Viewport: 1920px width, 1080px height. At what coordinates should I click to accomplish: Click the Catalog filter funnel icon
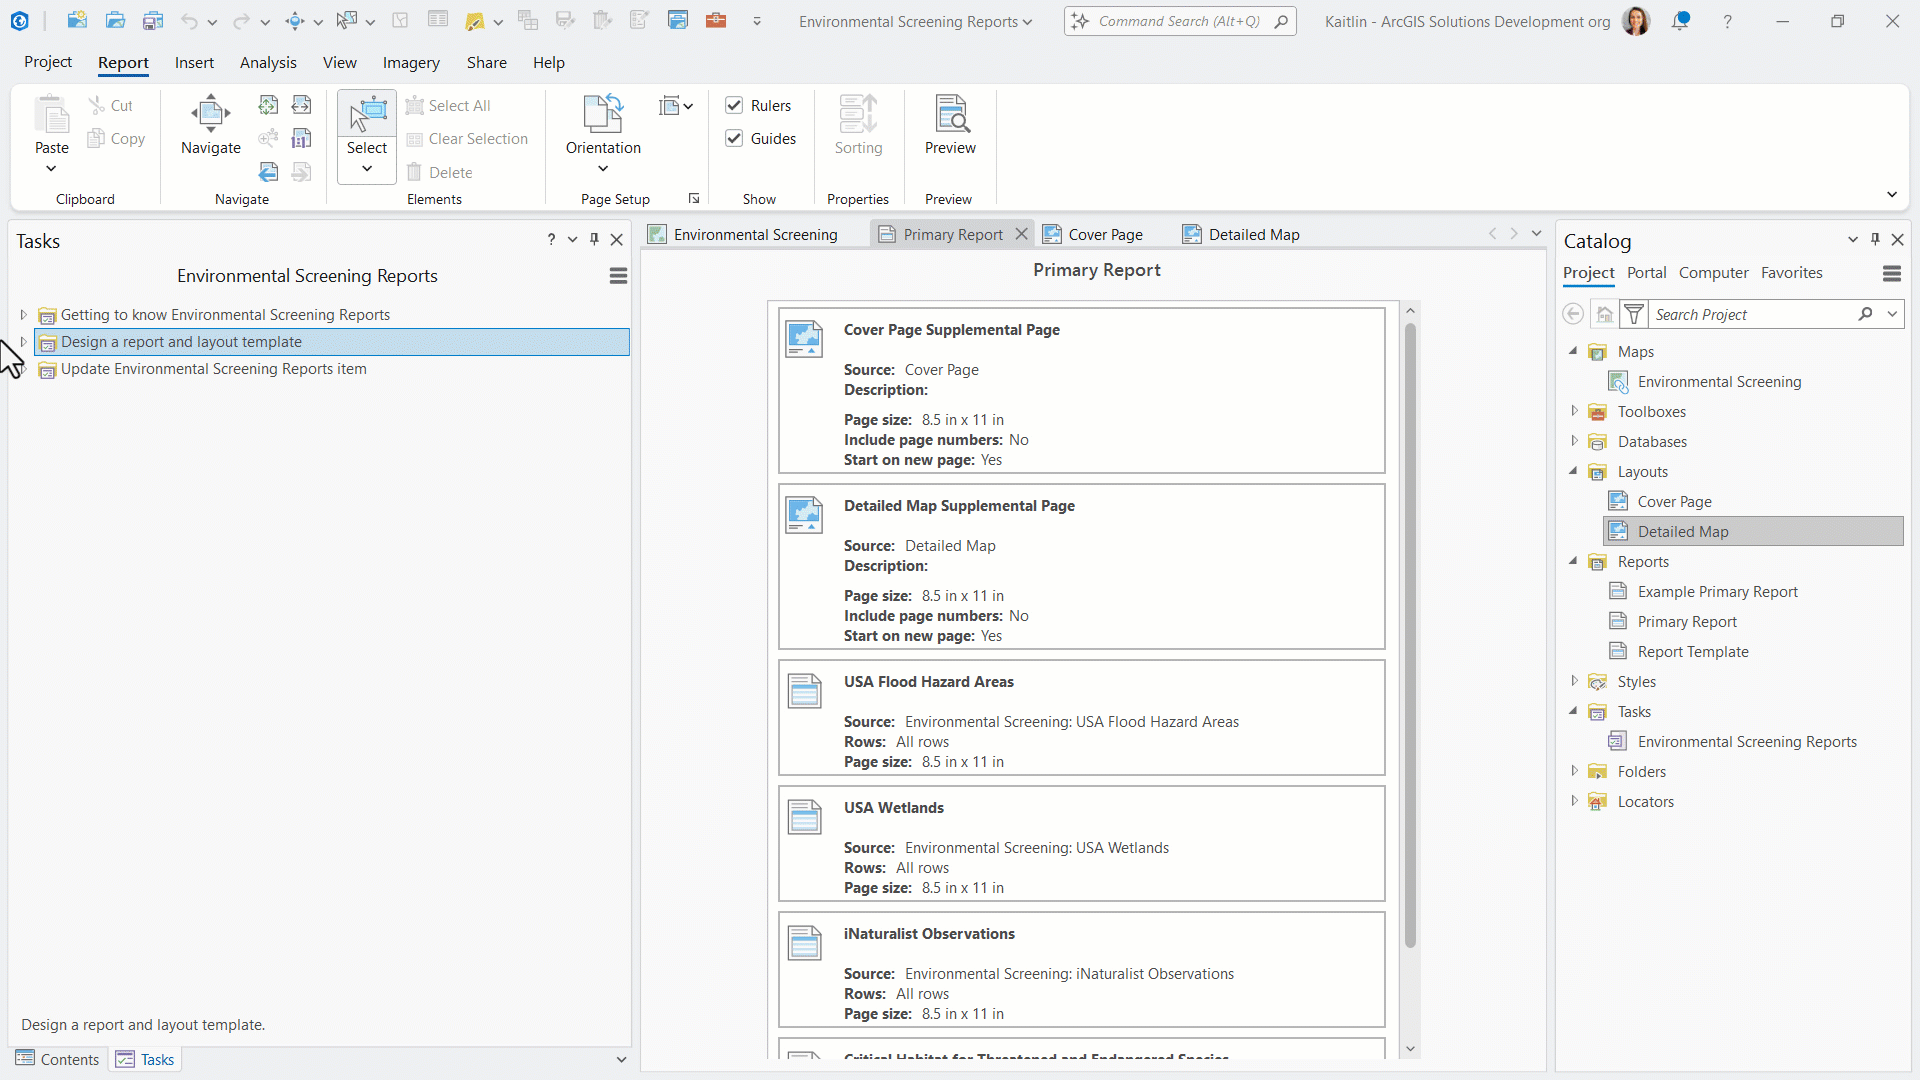(1634, 314)
